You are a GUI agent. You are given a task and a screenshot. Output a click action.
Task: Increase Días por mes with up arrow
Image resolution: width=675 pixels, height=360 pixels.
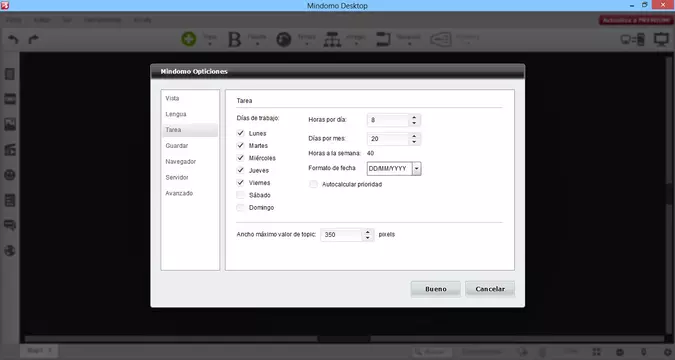(x=414, y=136)
